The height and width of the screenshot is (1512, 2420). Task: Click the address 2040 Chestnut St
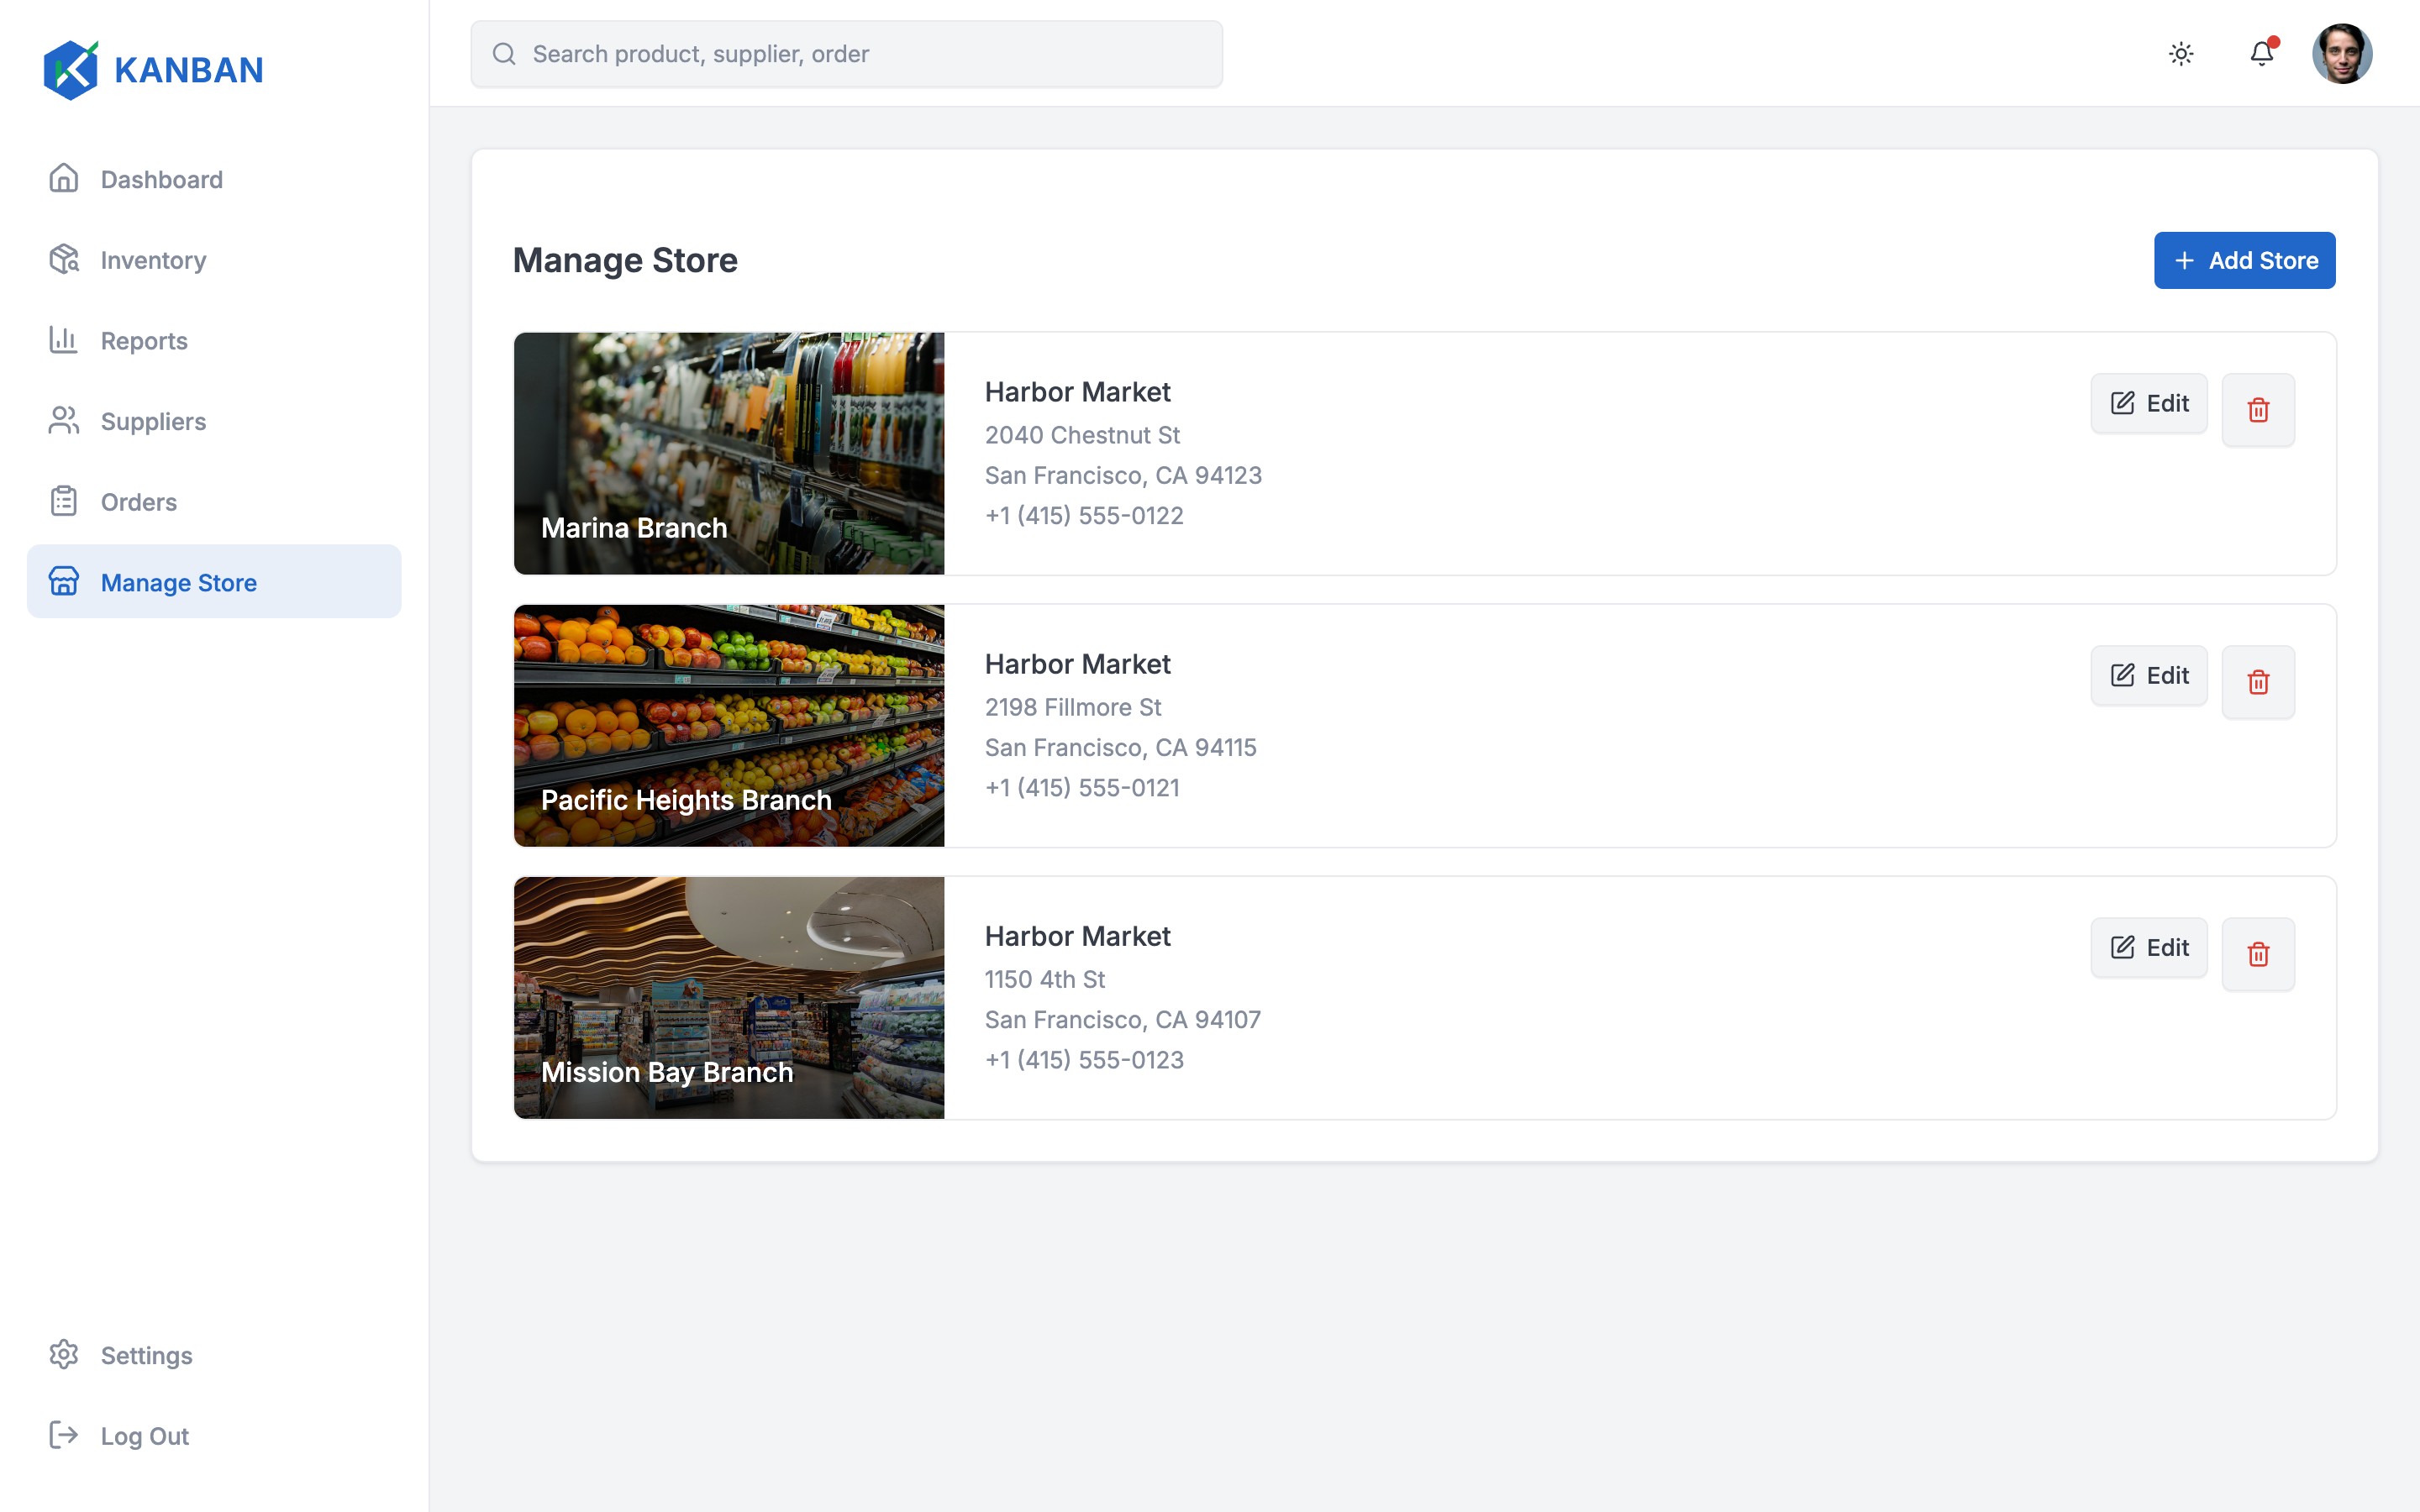coord(1082,435)
